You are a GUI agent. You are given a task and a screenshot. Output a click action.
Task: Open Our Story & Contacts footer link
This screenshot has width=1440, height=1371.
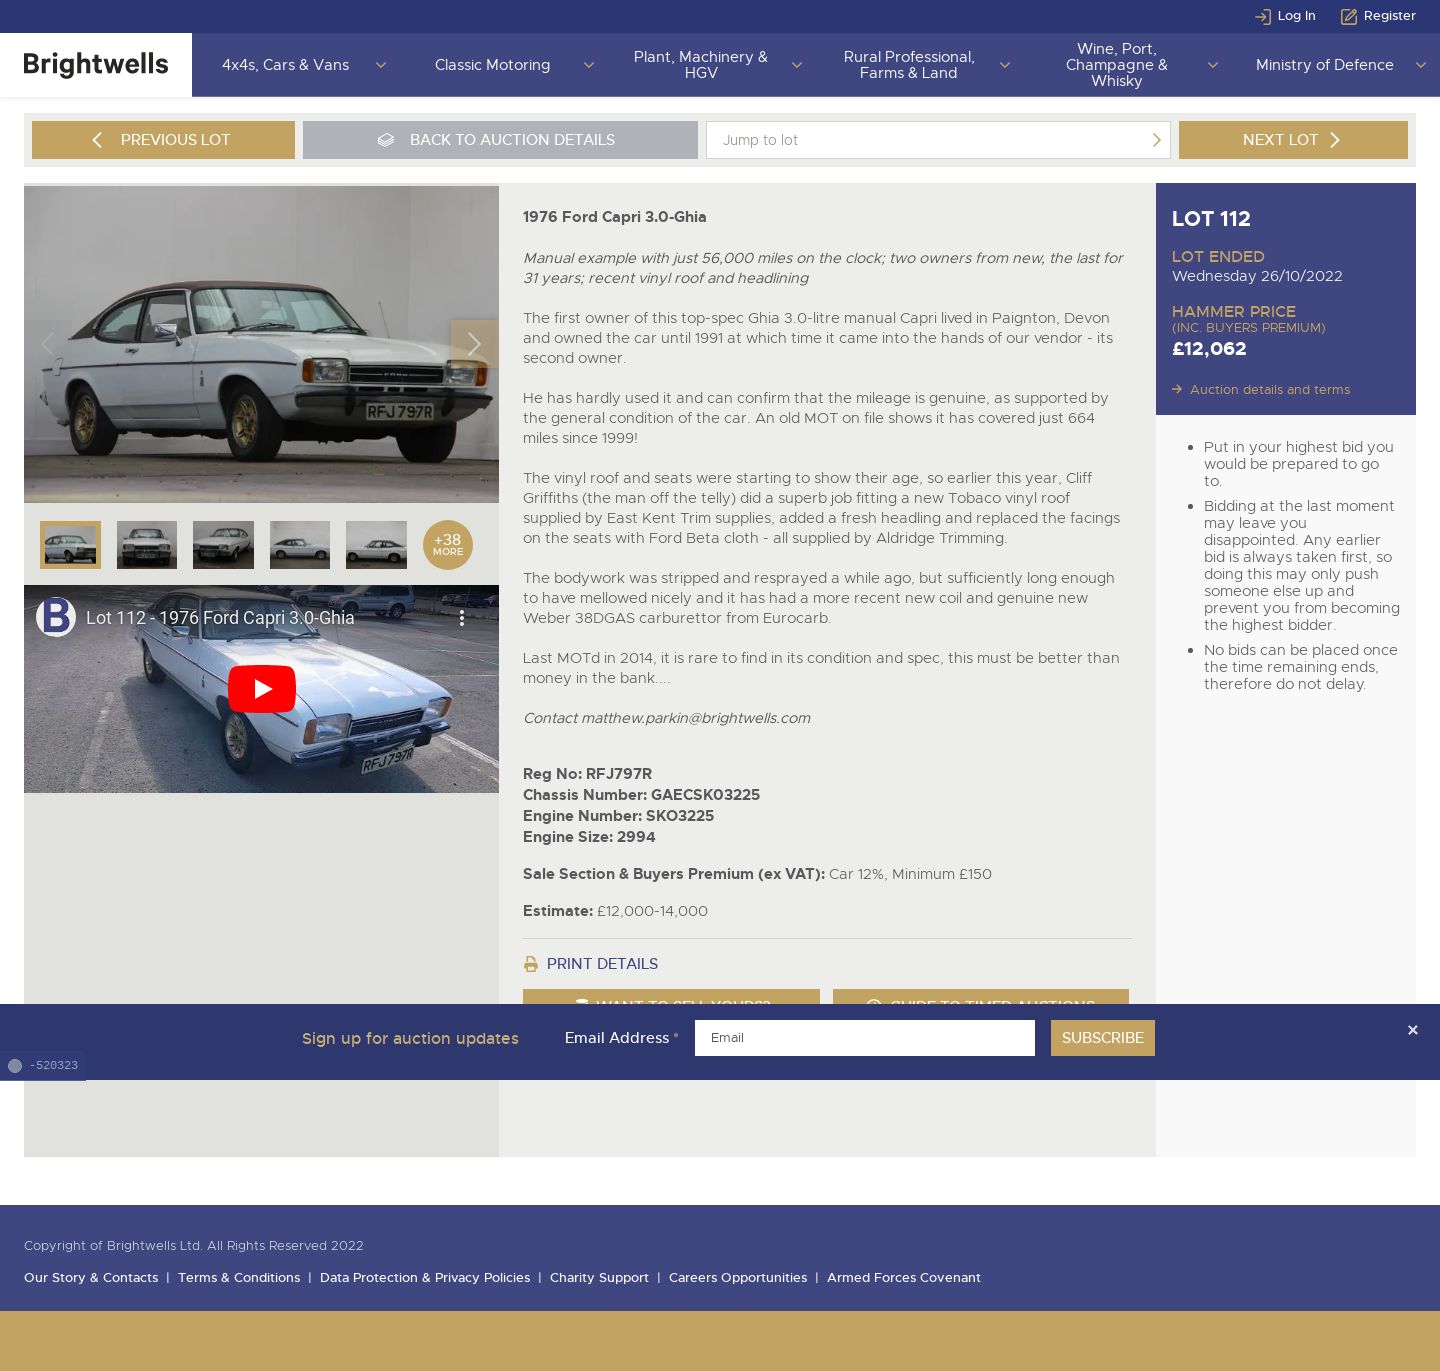click(91, 1278)
